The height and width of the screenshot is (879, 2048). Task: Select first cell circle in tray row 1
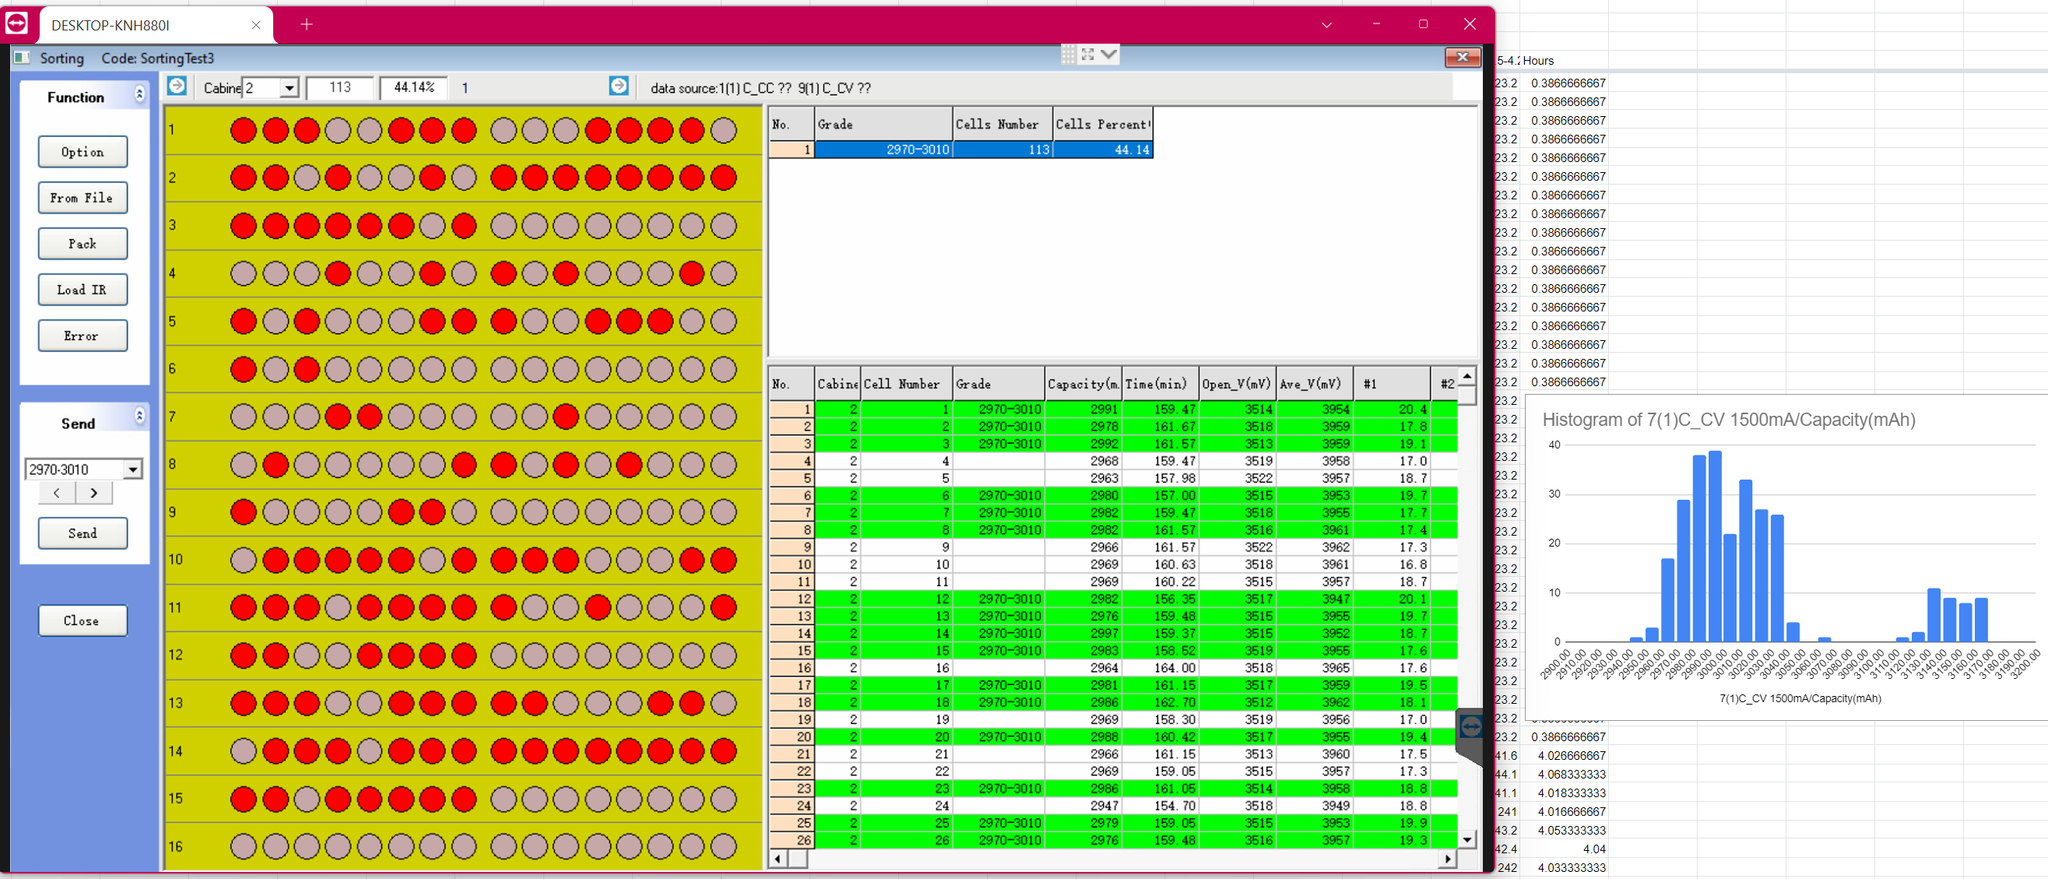coord(243,130)
